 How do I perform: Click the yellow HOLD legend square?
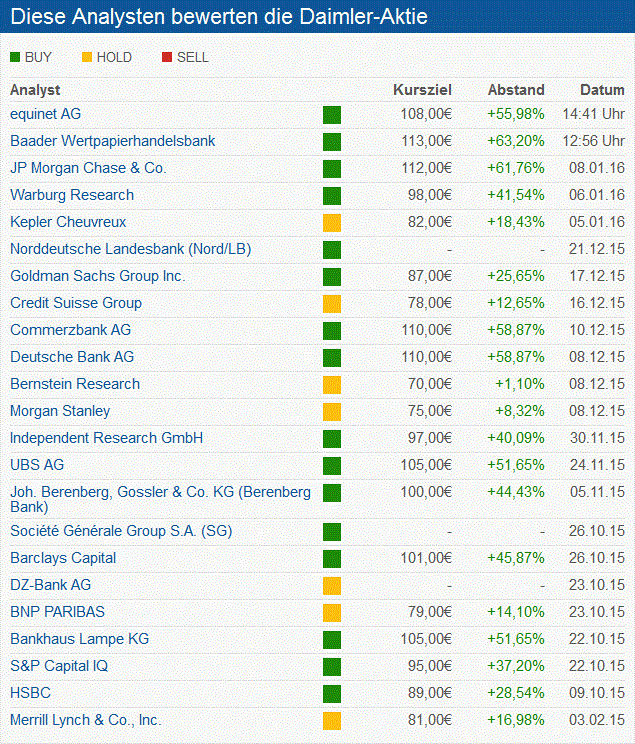87,58
